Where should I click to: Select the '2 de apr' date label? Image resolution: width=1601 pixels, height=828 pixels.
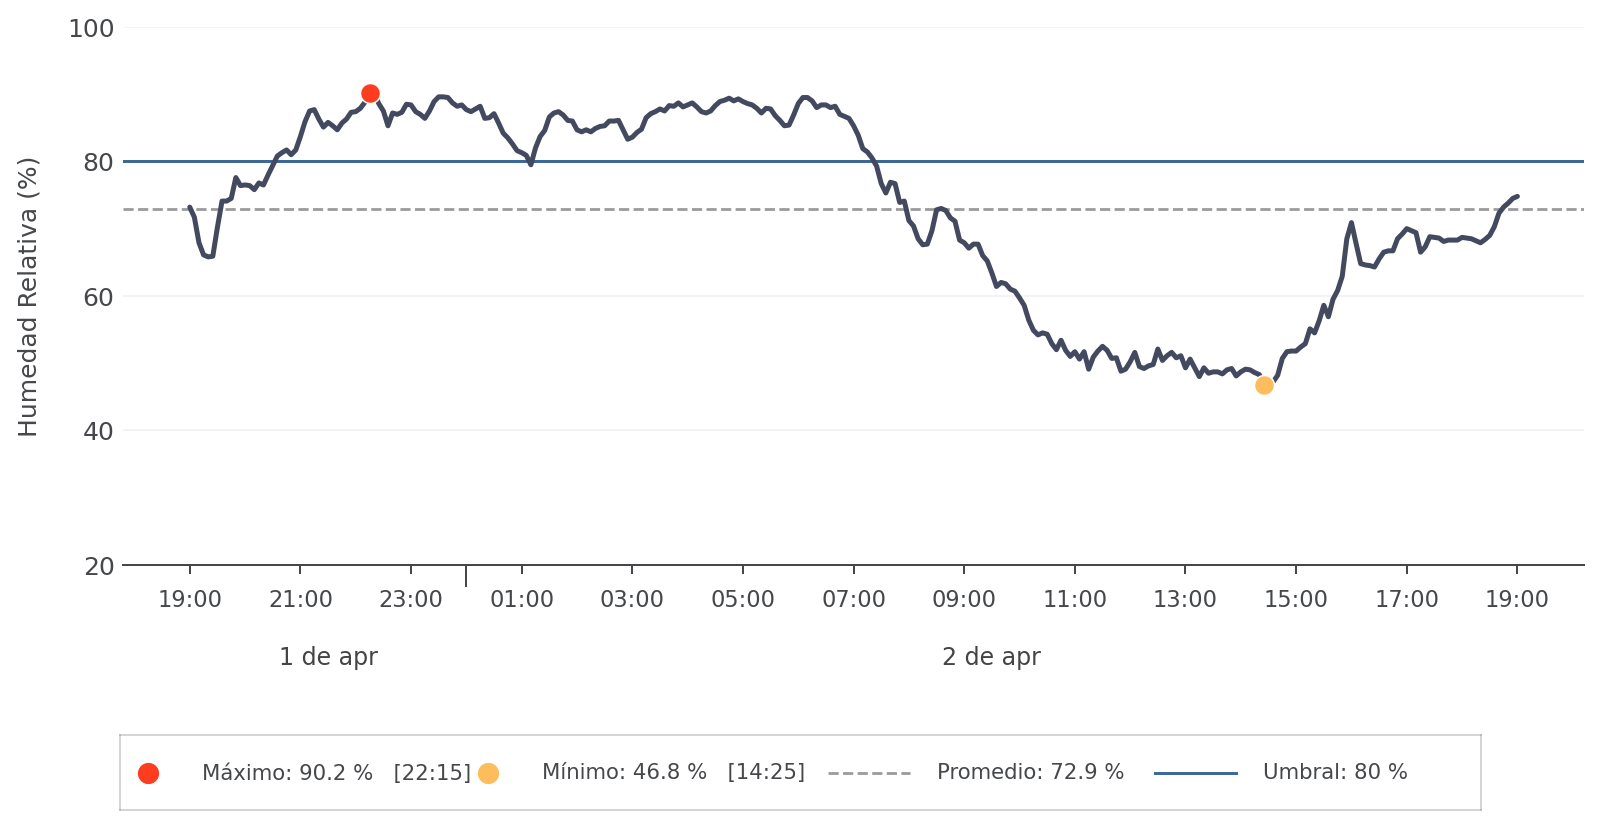(x=991, y=657)
